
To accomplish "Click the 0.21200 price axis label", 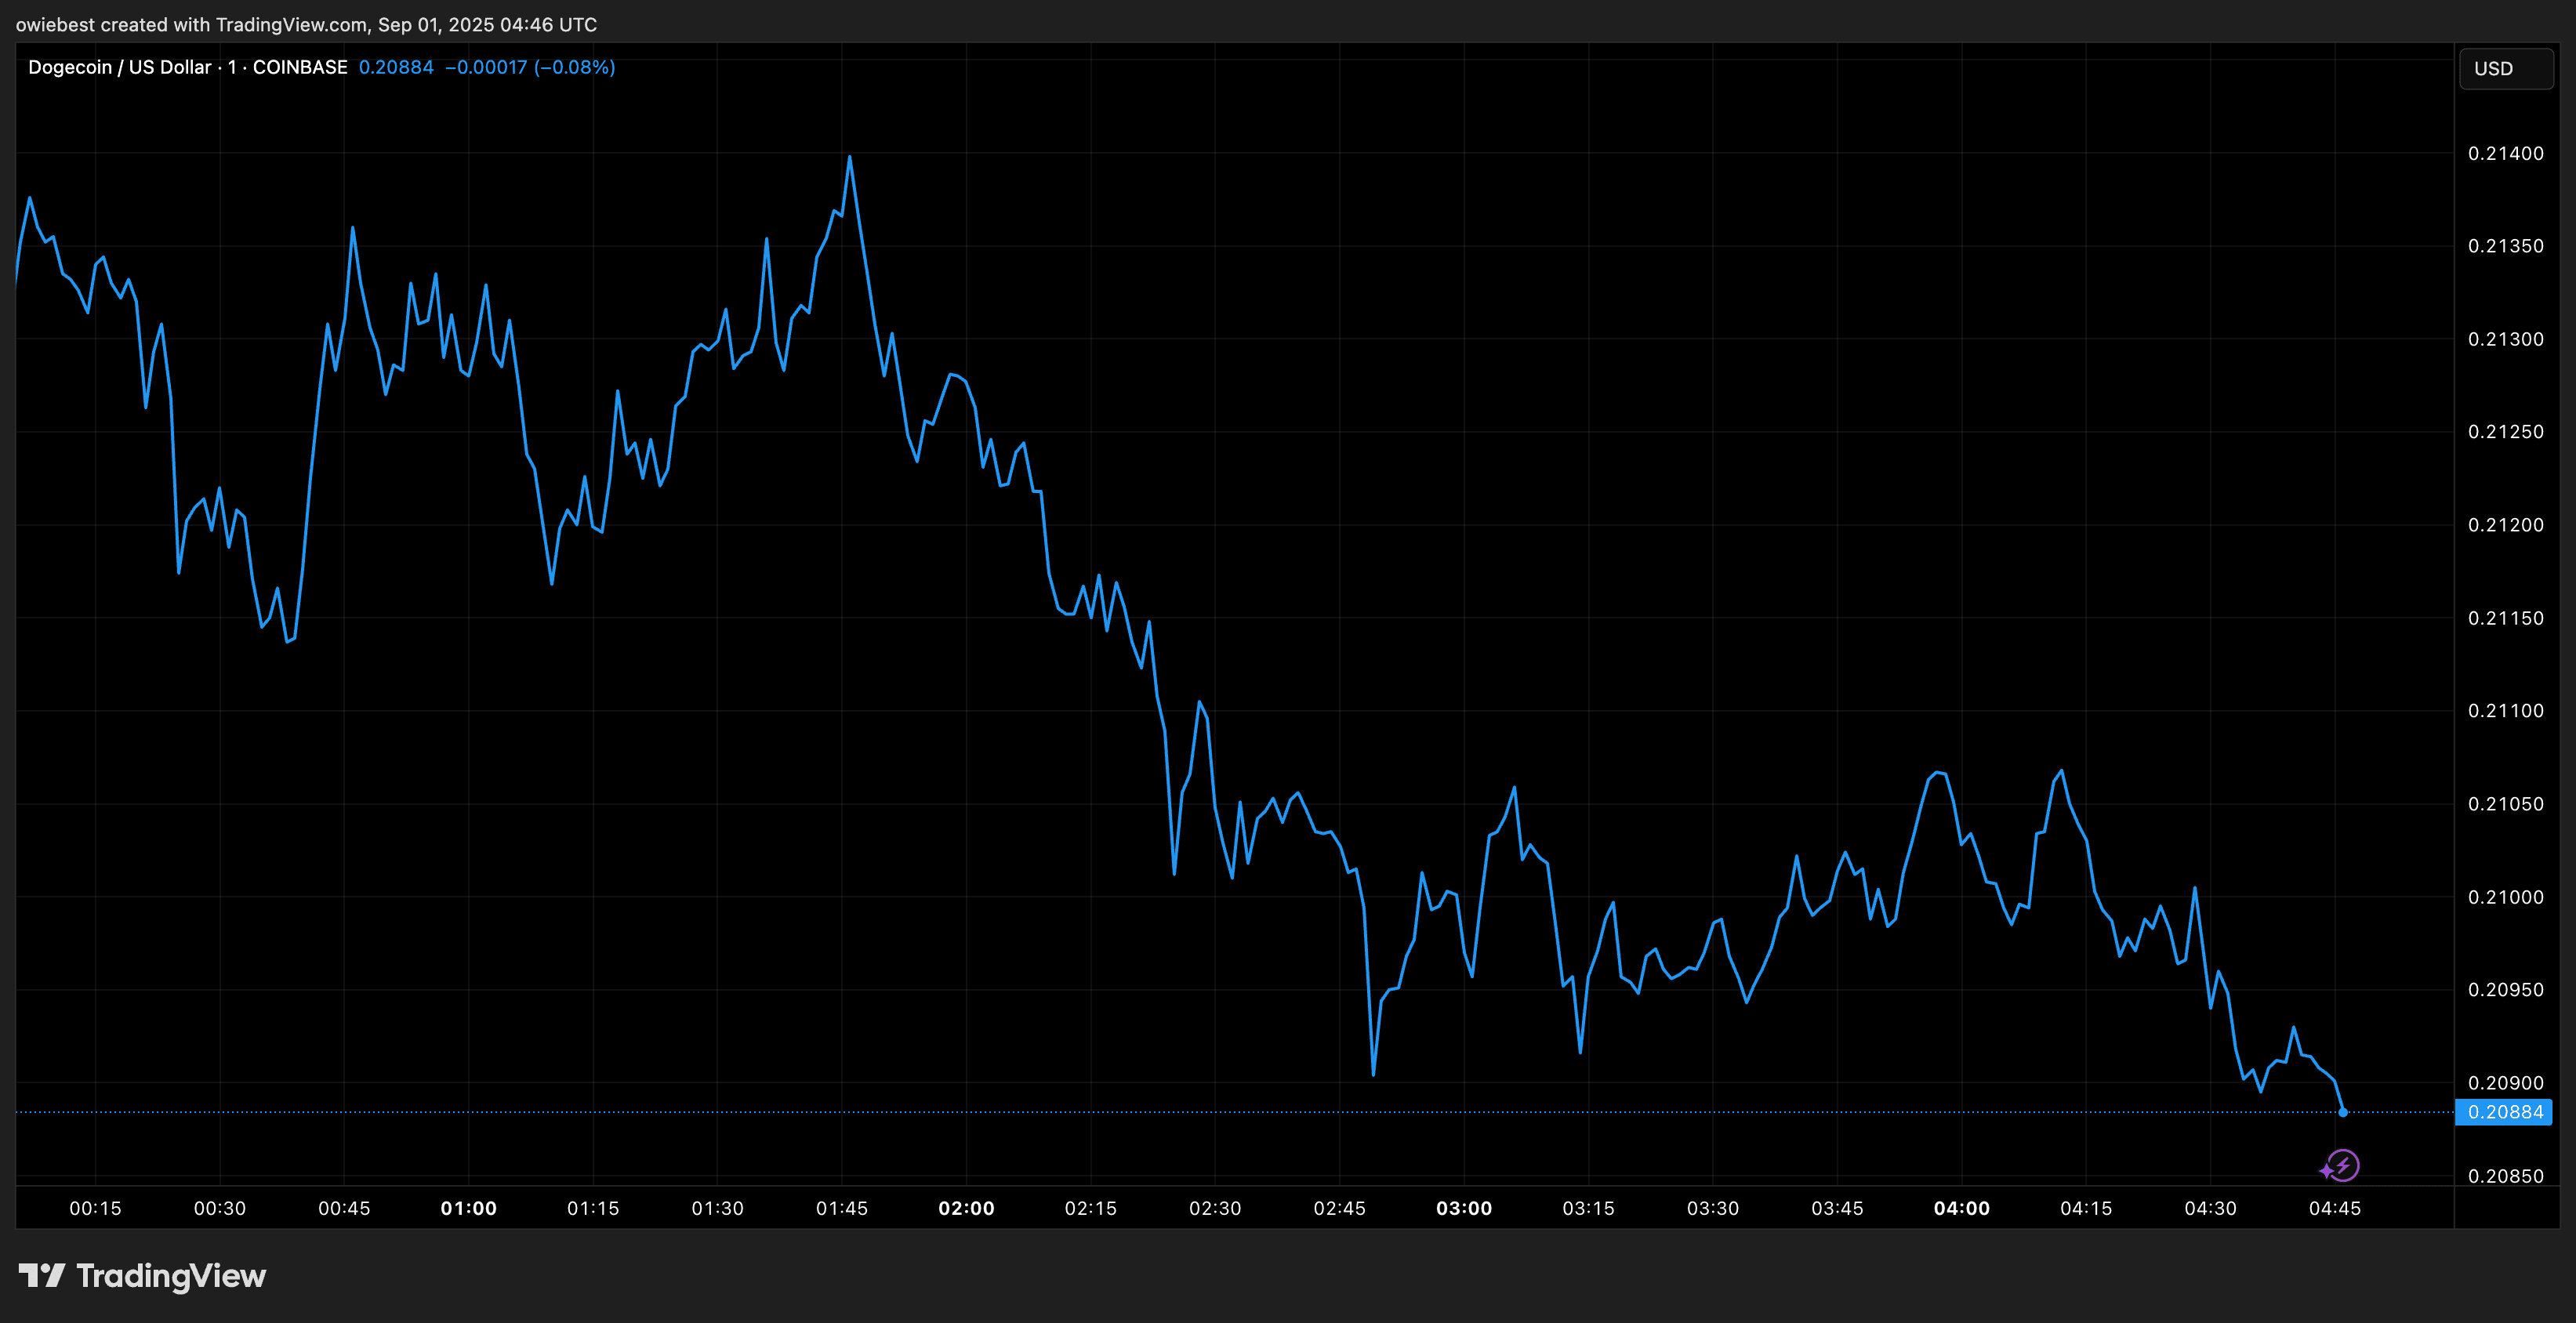I will tap(2505, 525).
